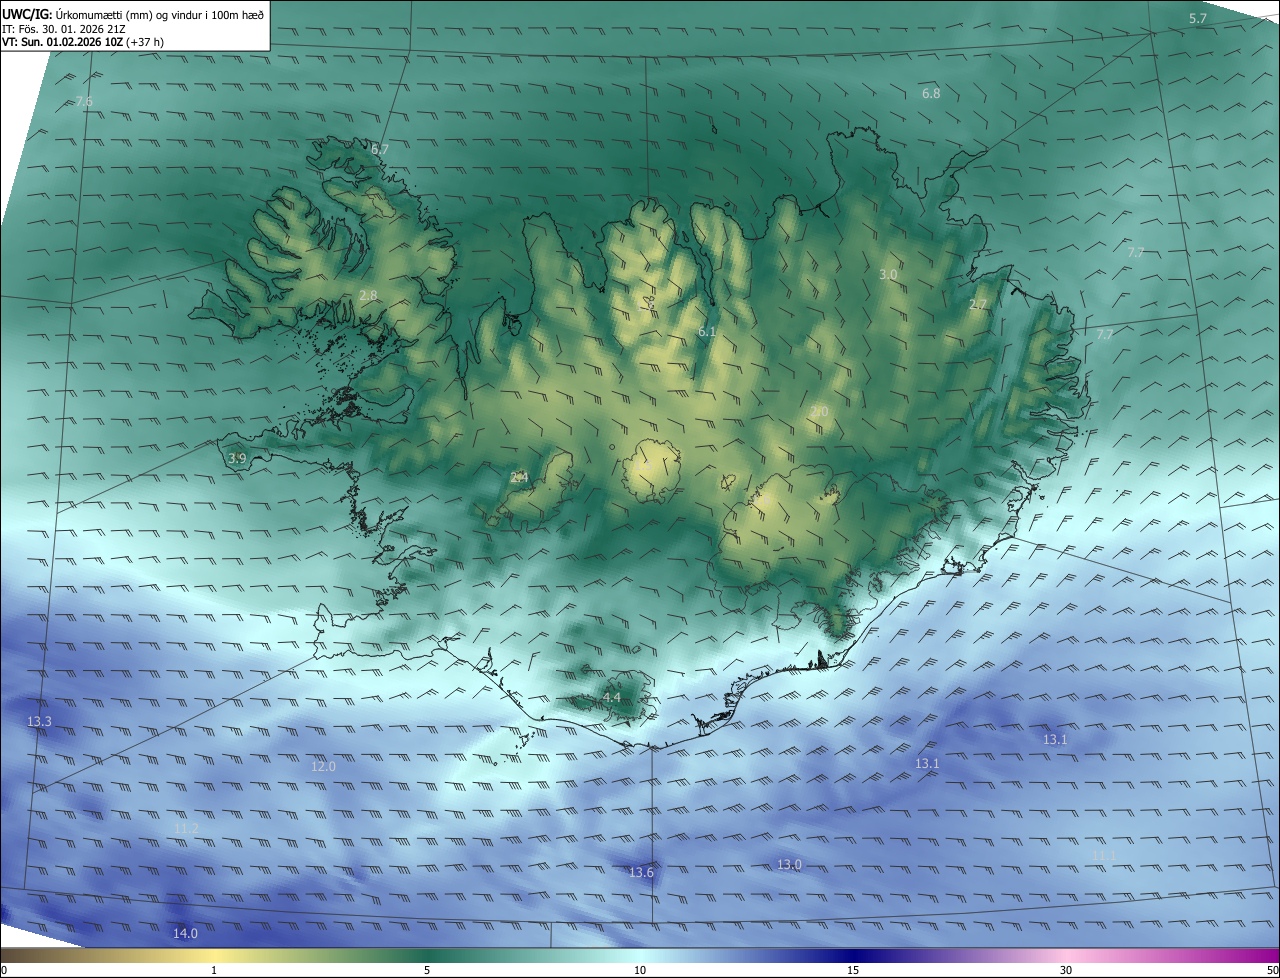Click the color scale tick label 30
Image resolution: width=1280 pixels, height=978 pixels.
[1066, 970]
